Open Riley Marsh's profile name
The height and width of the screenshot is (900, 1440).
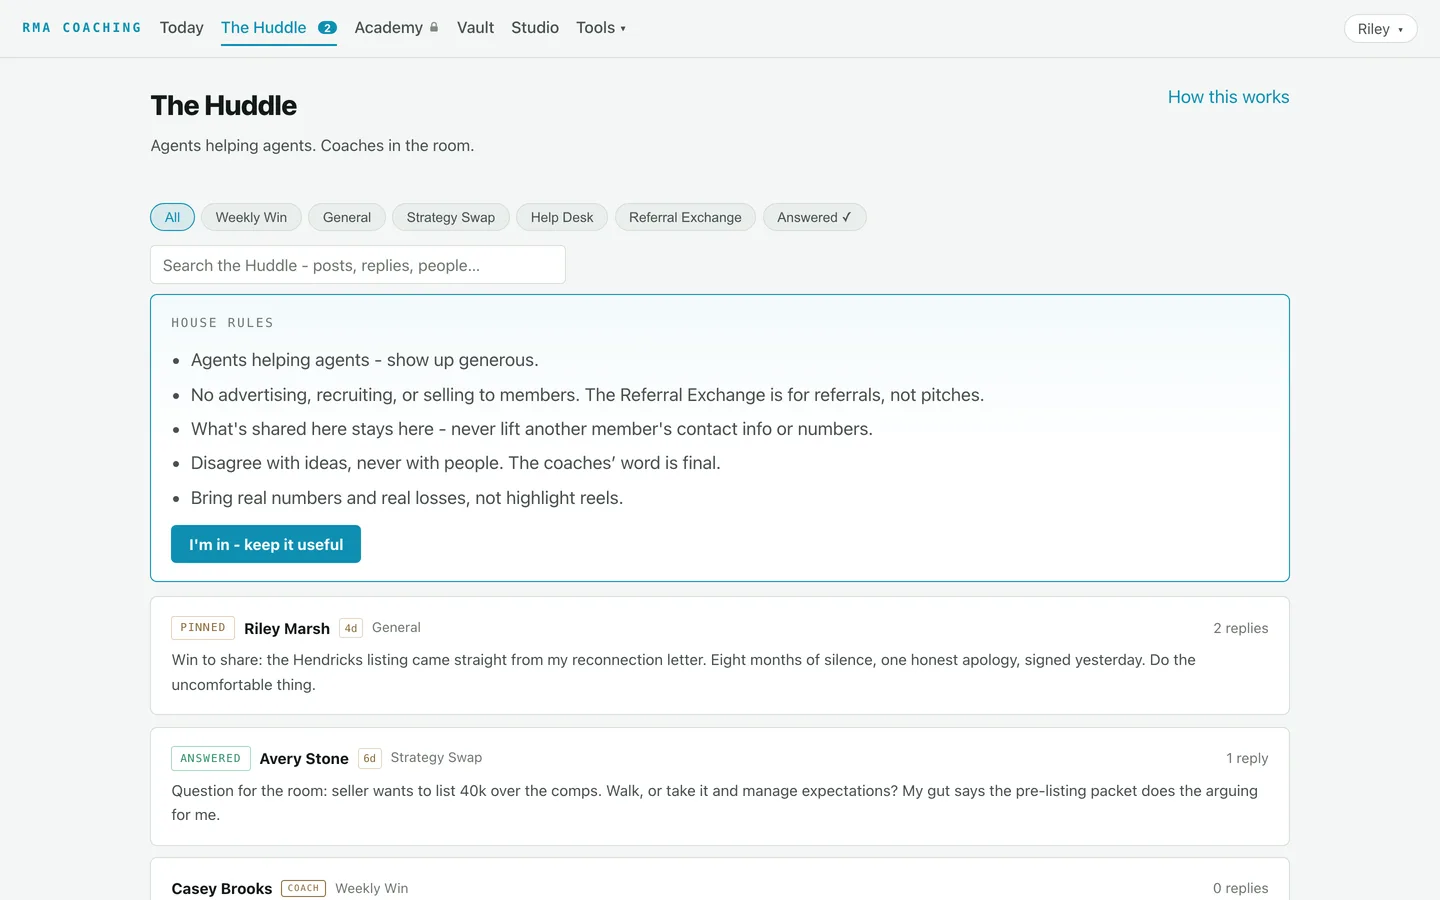pos(287,628)
